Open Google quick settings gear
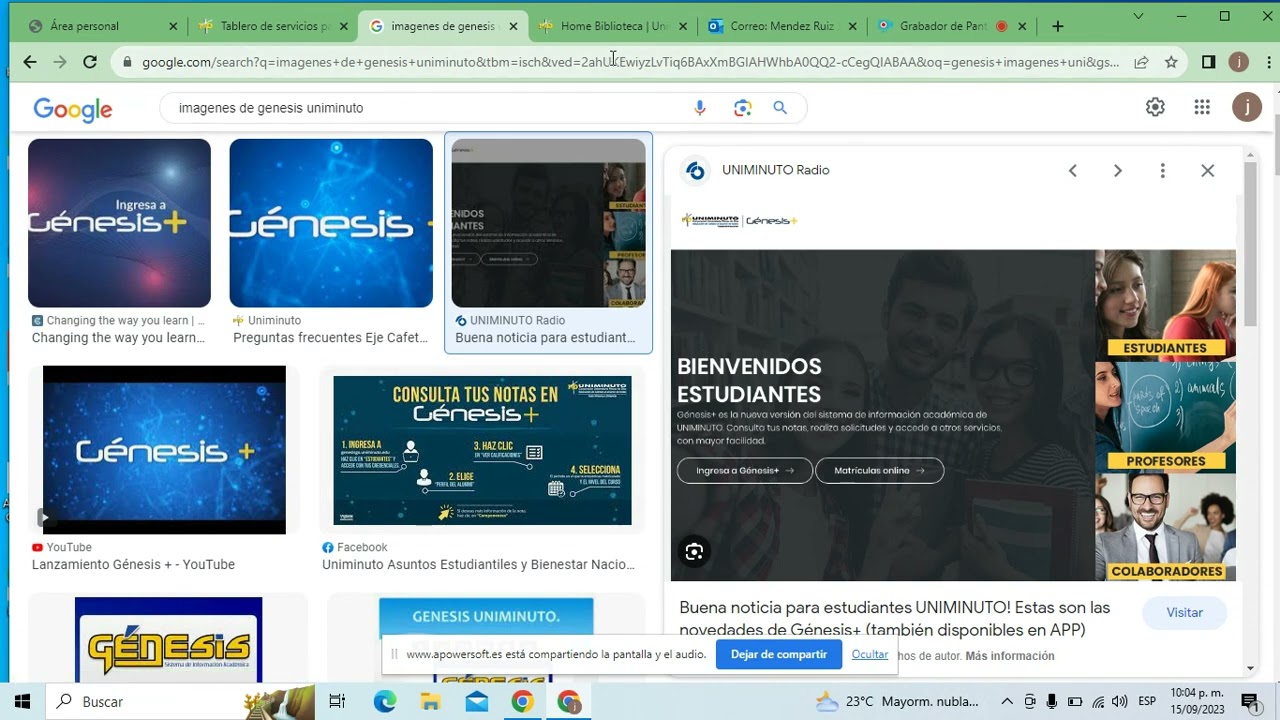The height and width of the screenshot is (720, 1280). coord(1155,107)
